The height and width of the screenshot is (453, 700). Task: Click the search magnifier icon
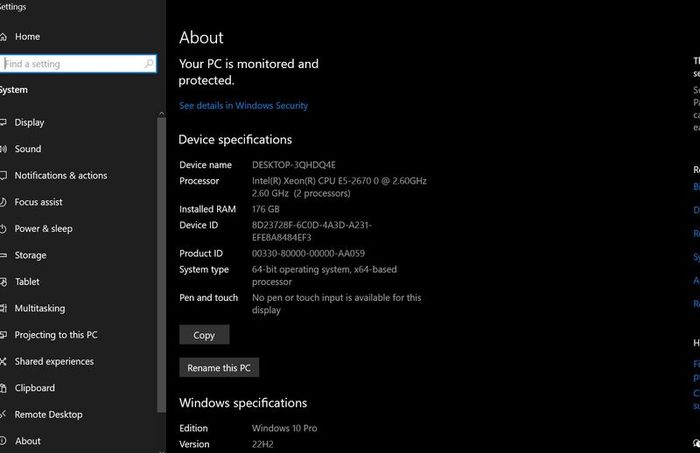coord(149,64)
